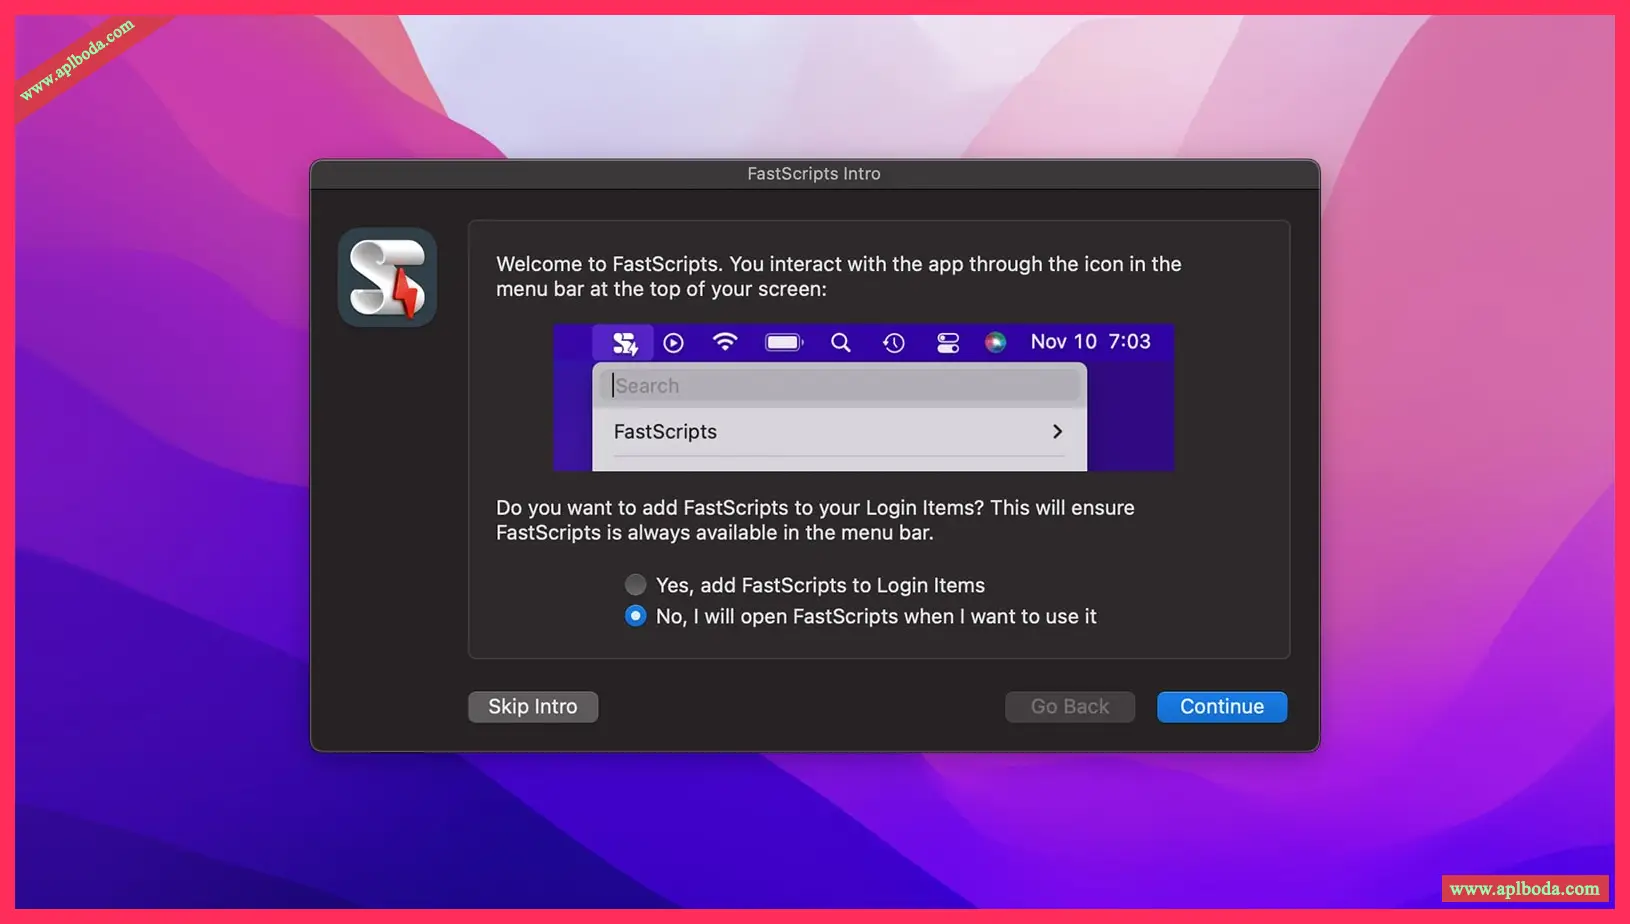This screenshot has height=924, width=1630.
Task: Open the FastScripts menu item
Action: 666,432
